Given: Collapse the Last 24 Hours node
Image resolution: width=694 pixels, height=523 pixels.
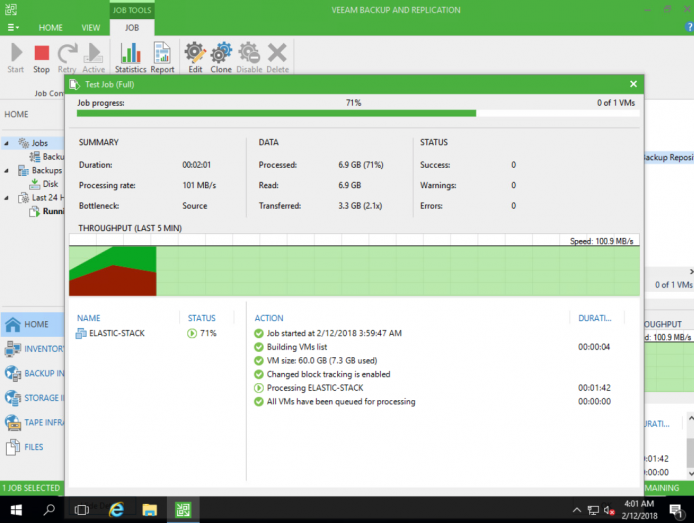Looking at the screenshot, I should (x=6, y=198).
